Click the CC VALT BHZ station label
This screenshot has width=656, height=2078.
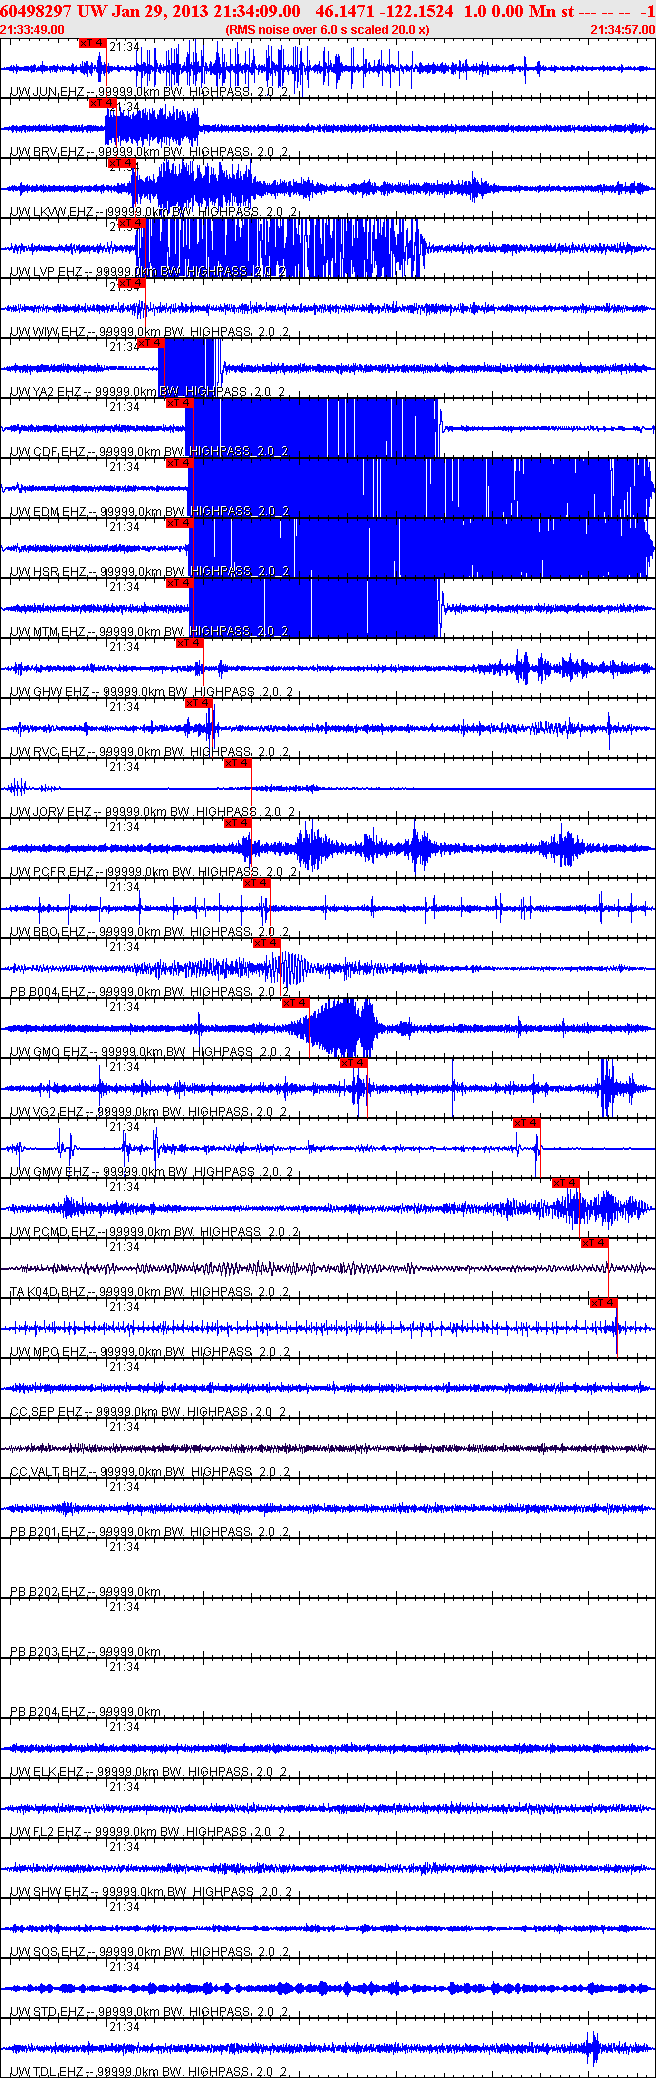coord(48,1472)
